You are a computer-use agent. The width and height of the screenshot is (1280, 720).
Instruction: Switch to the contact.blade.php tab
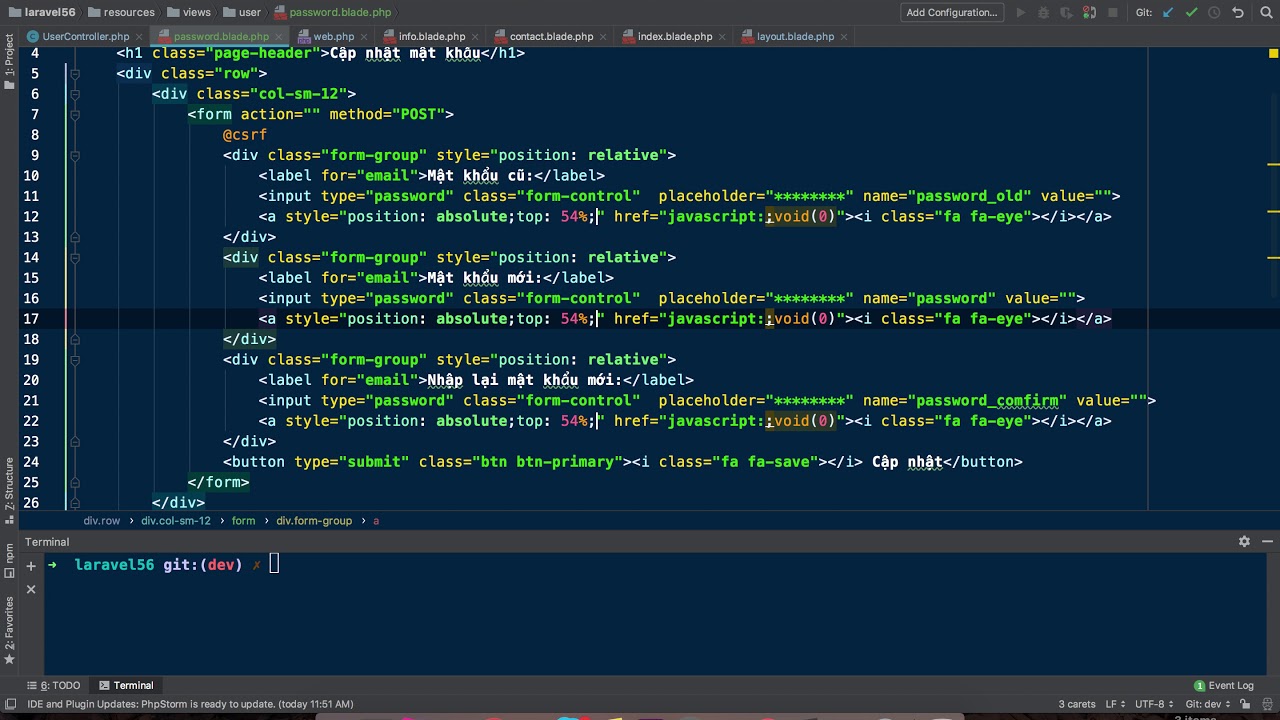click(x=551, y=37)
